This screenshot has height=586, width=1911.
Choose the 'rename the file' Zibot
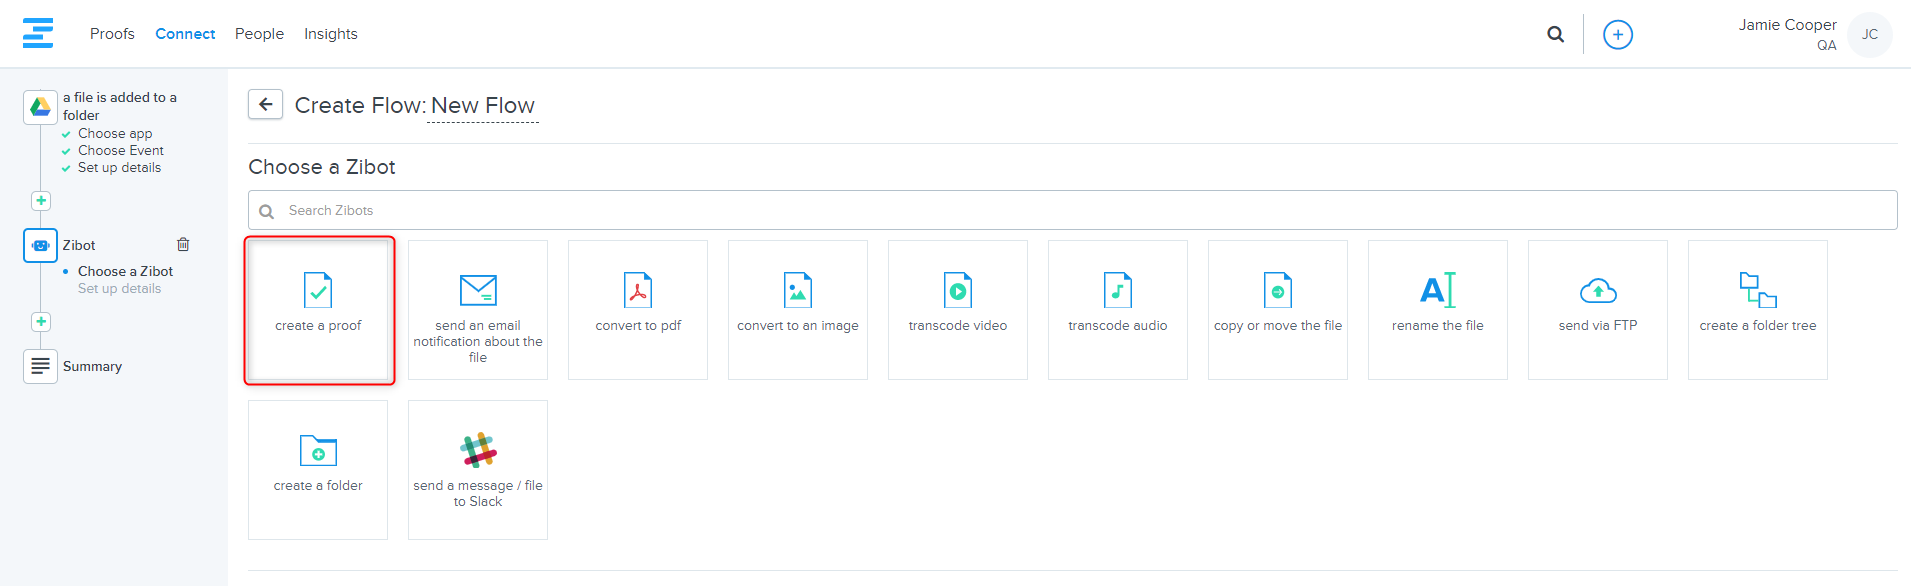pyautogui.click(x=1438, y=309)
